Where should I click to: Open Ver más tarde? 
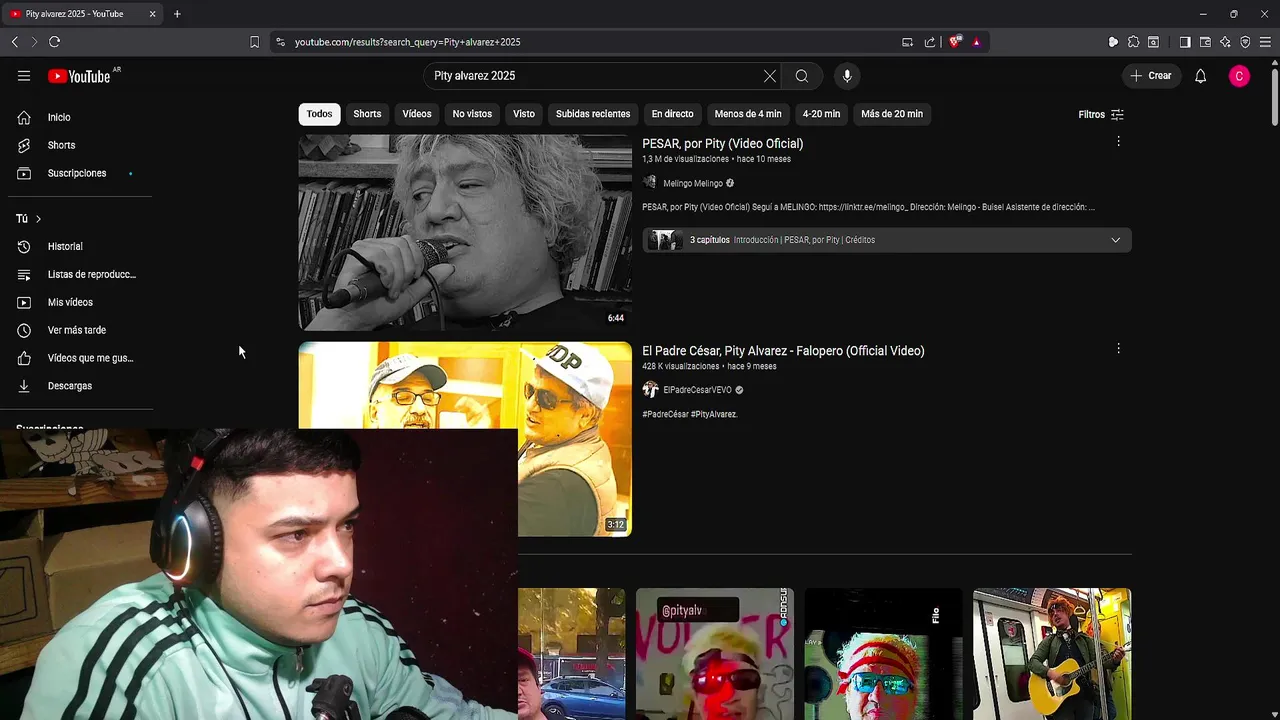coord(76,330)
